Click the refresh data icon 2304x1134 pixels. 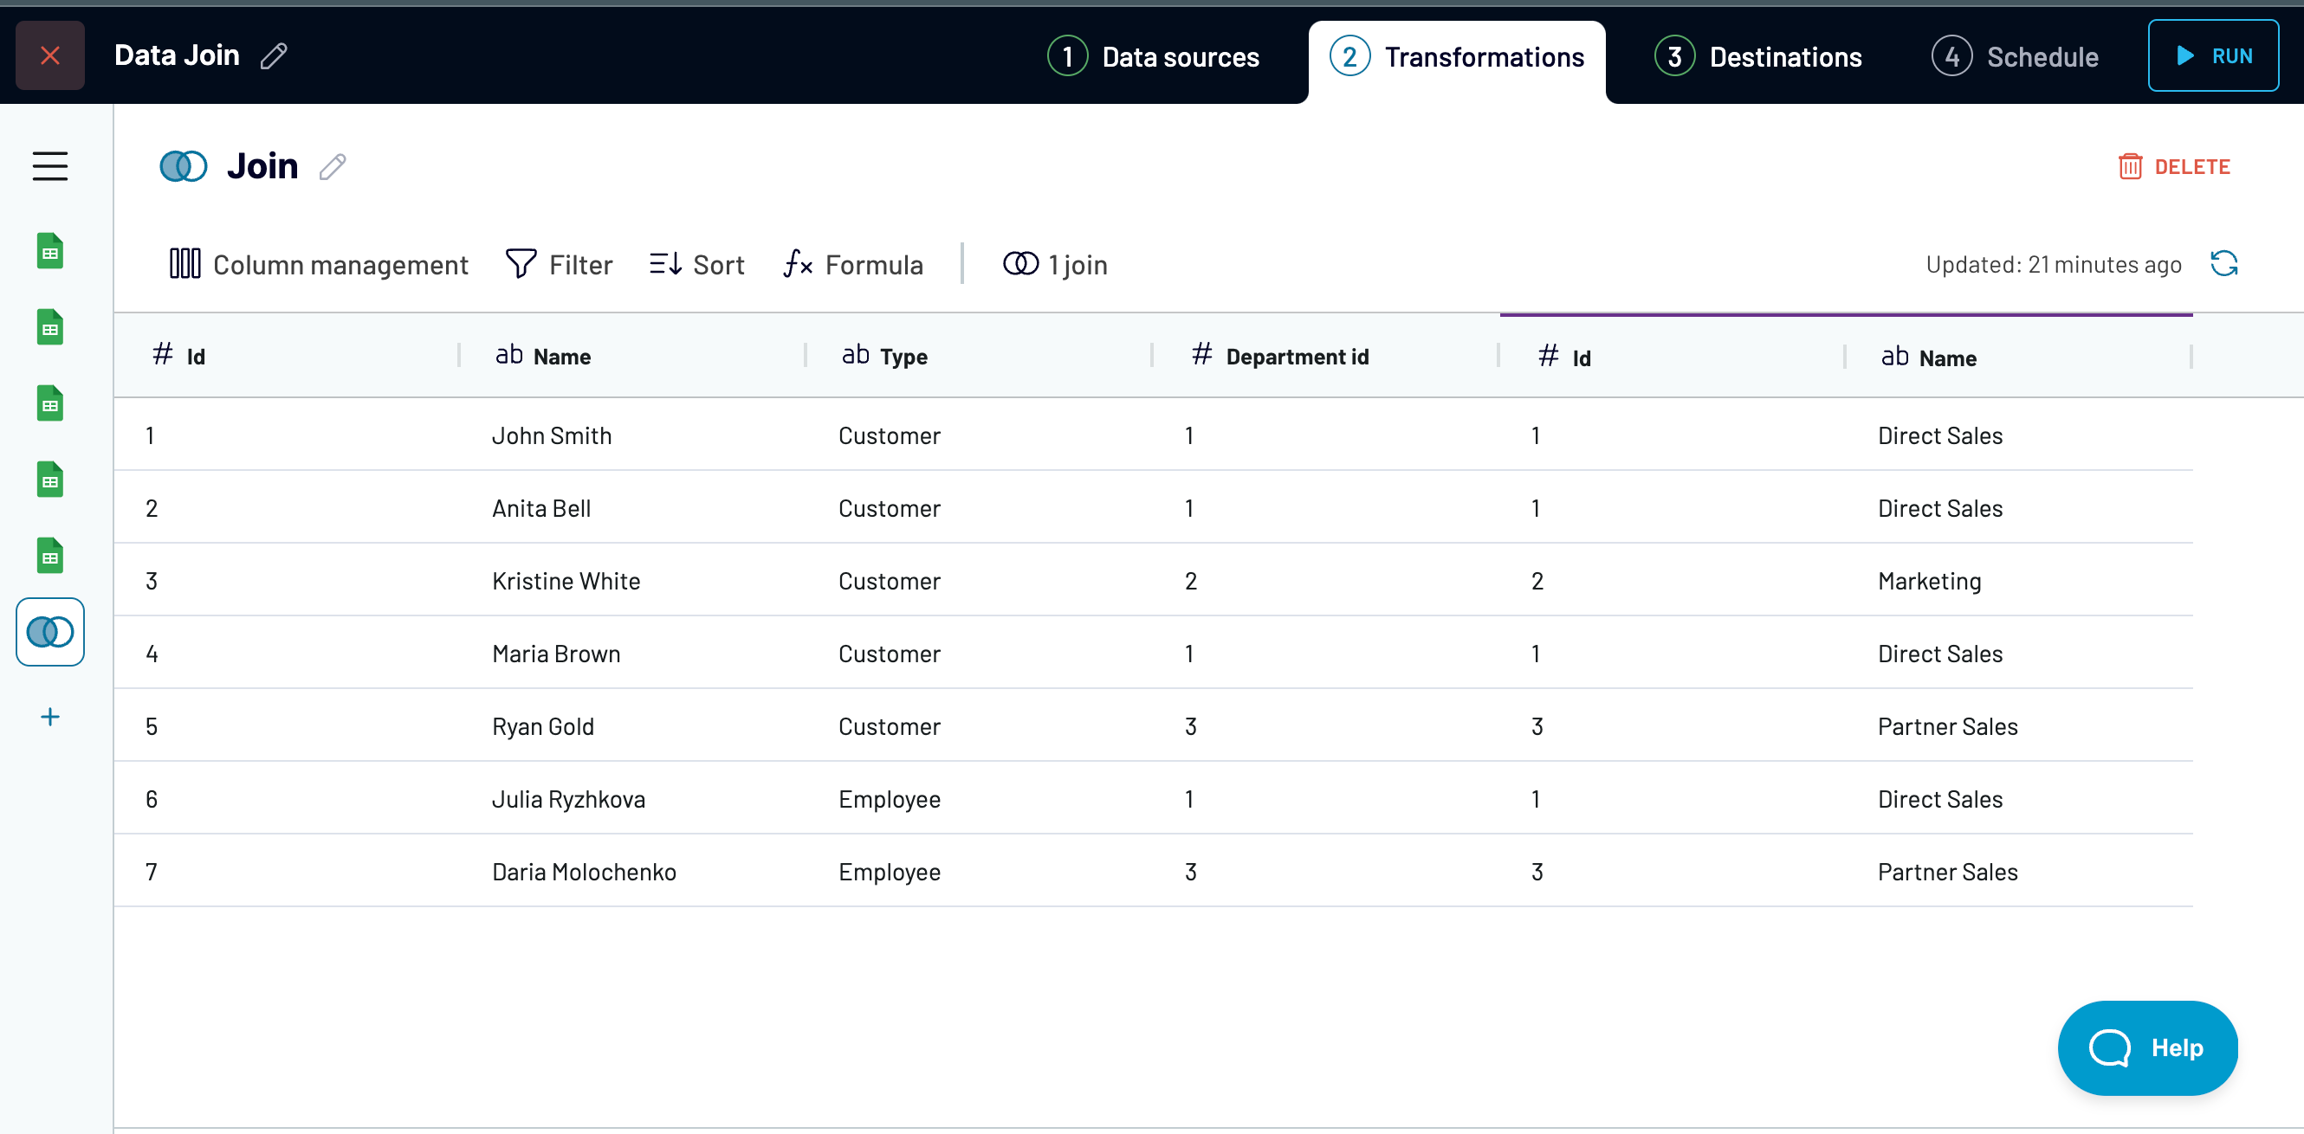[x=2224, y=264]
